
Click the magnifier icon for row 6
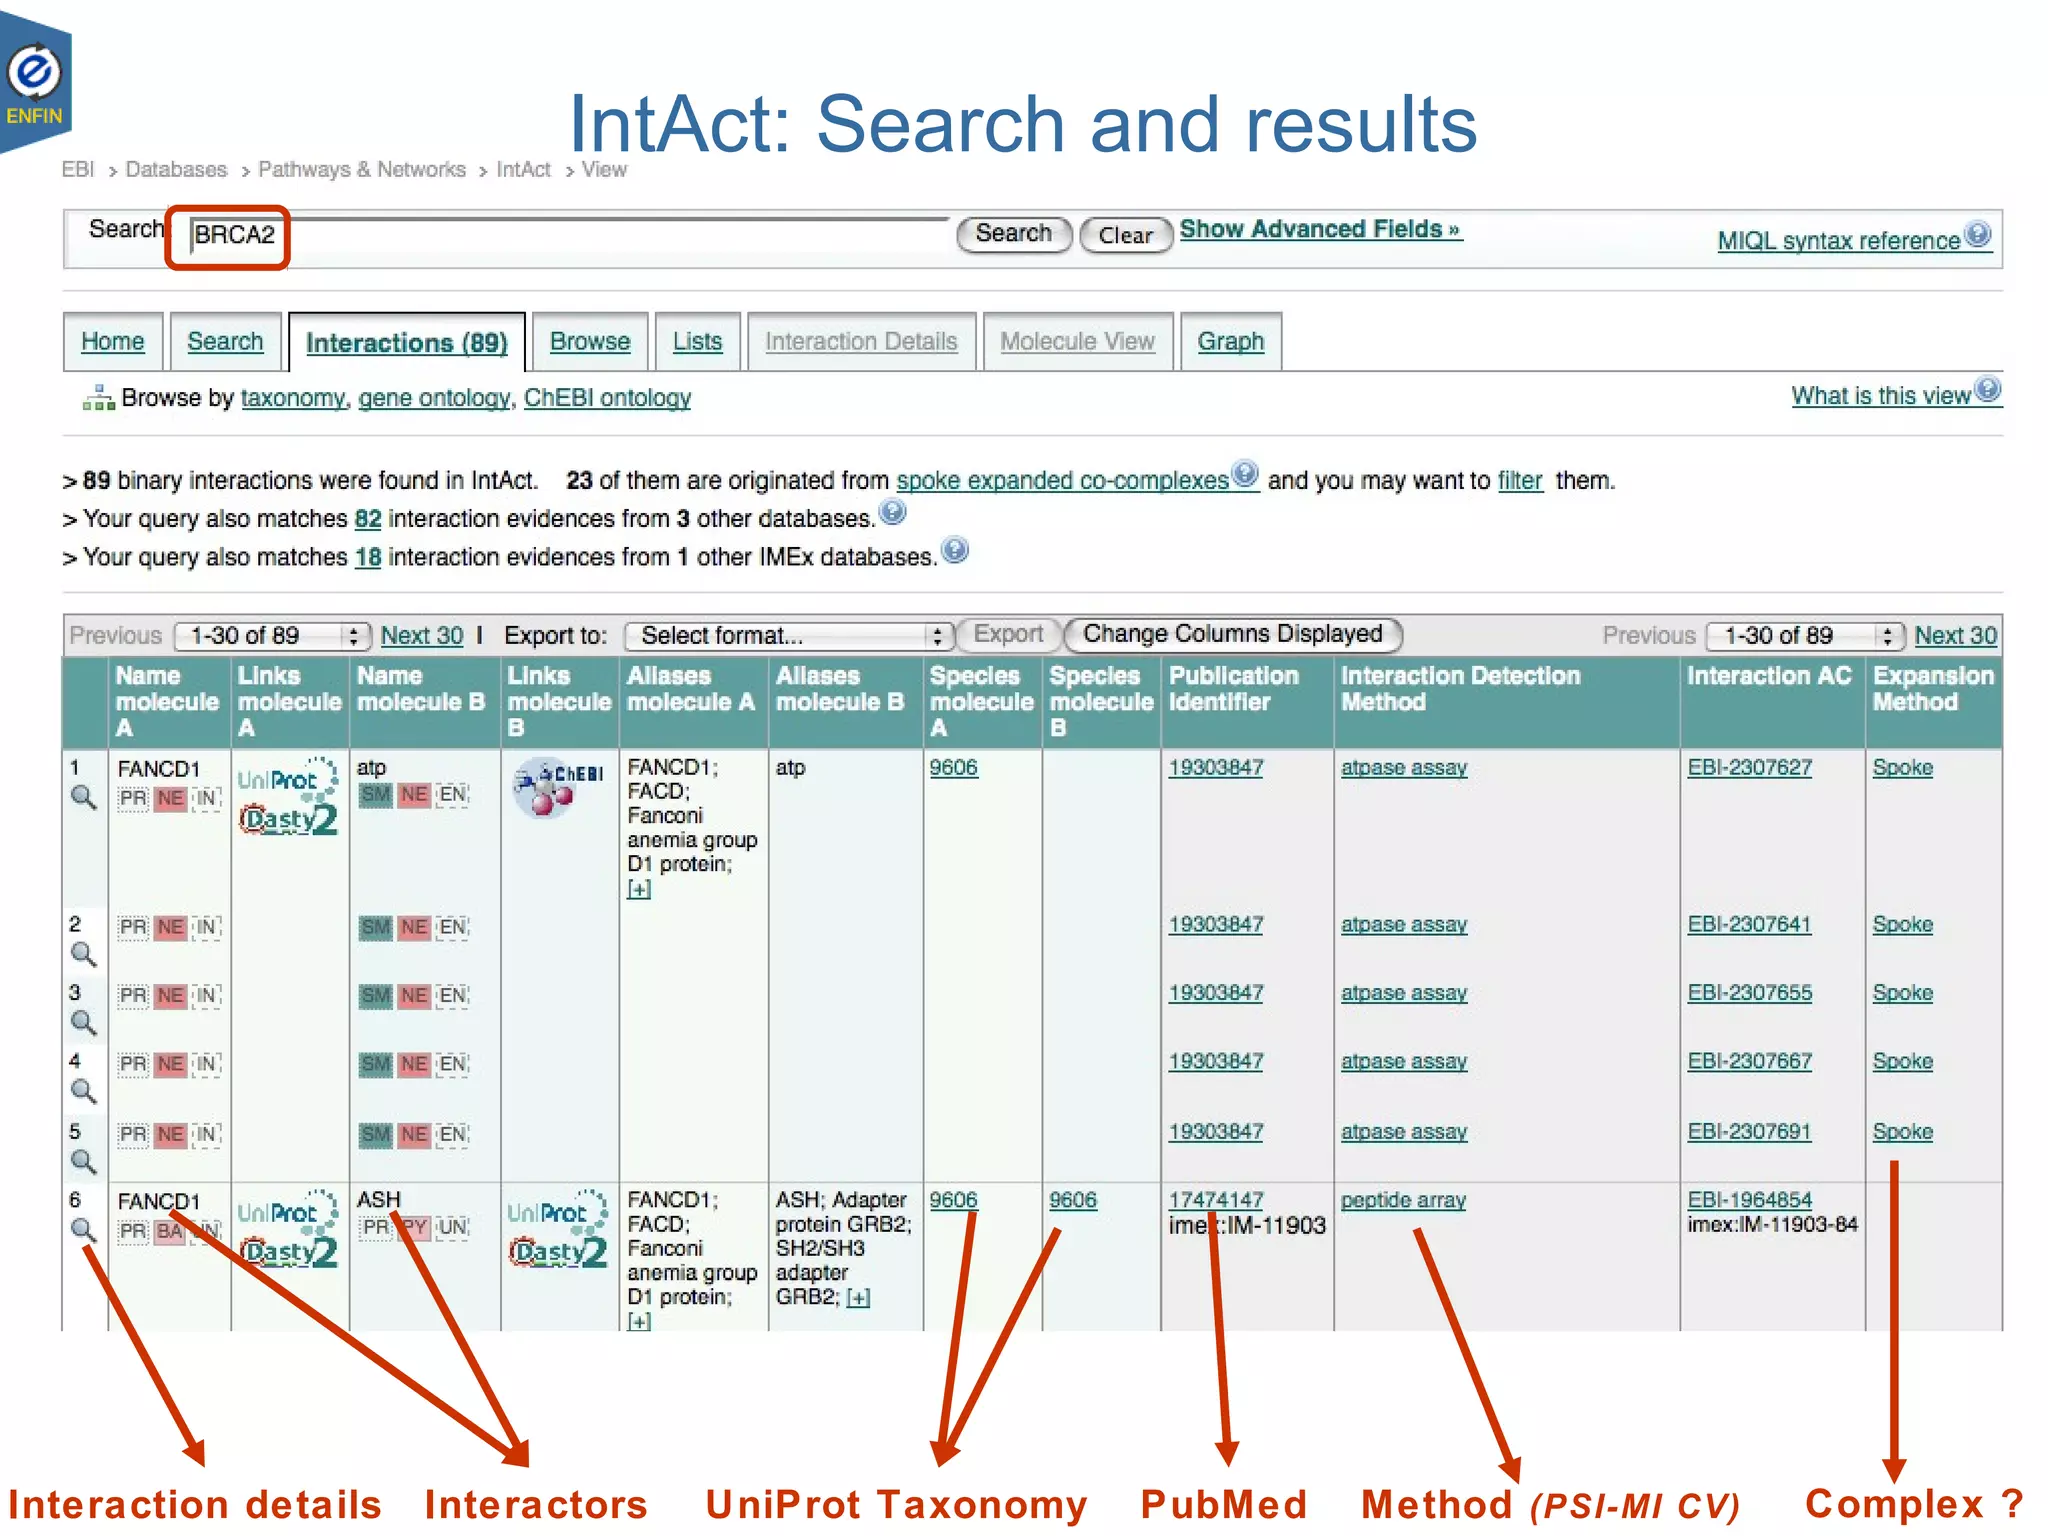83,1229
